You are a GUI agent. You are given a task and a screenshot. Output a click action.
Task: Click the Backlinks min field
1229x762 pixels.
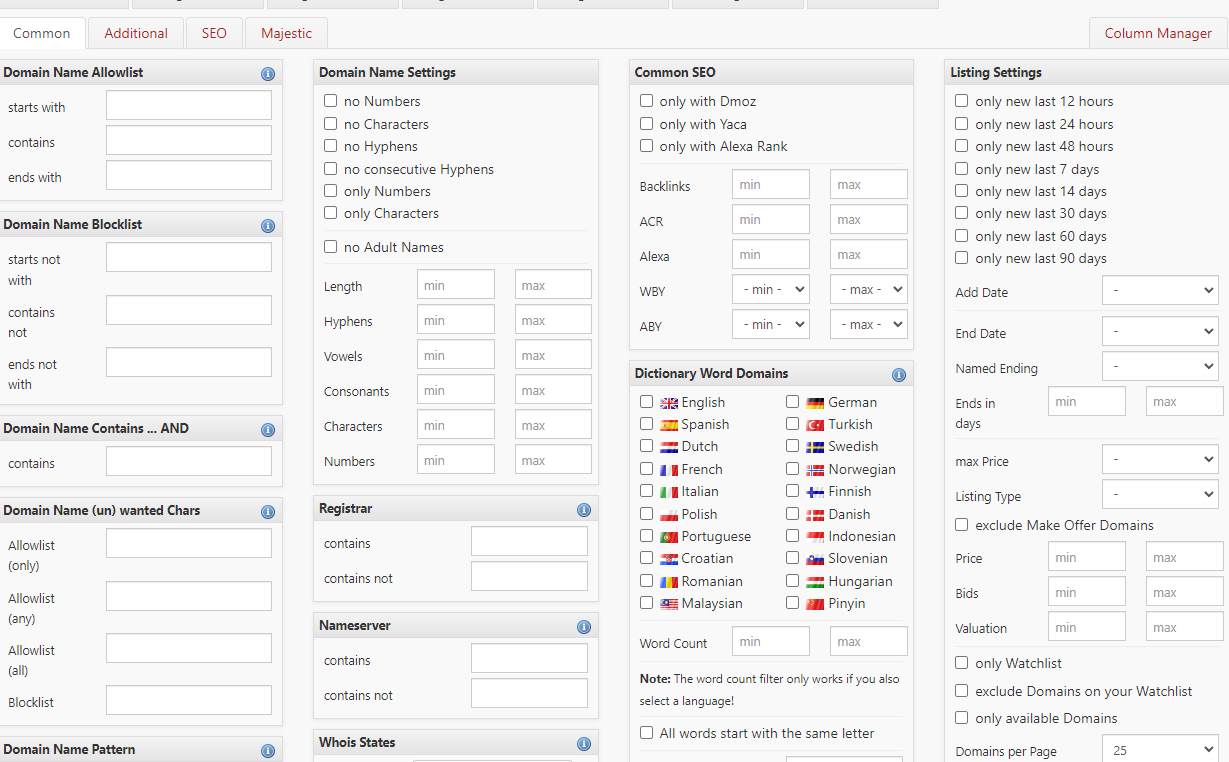(771, 185)
